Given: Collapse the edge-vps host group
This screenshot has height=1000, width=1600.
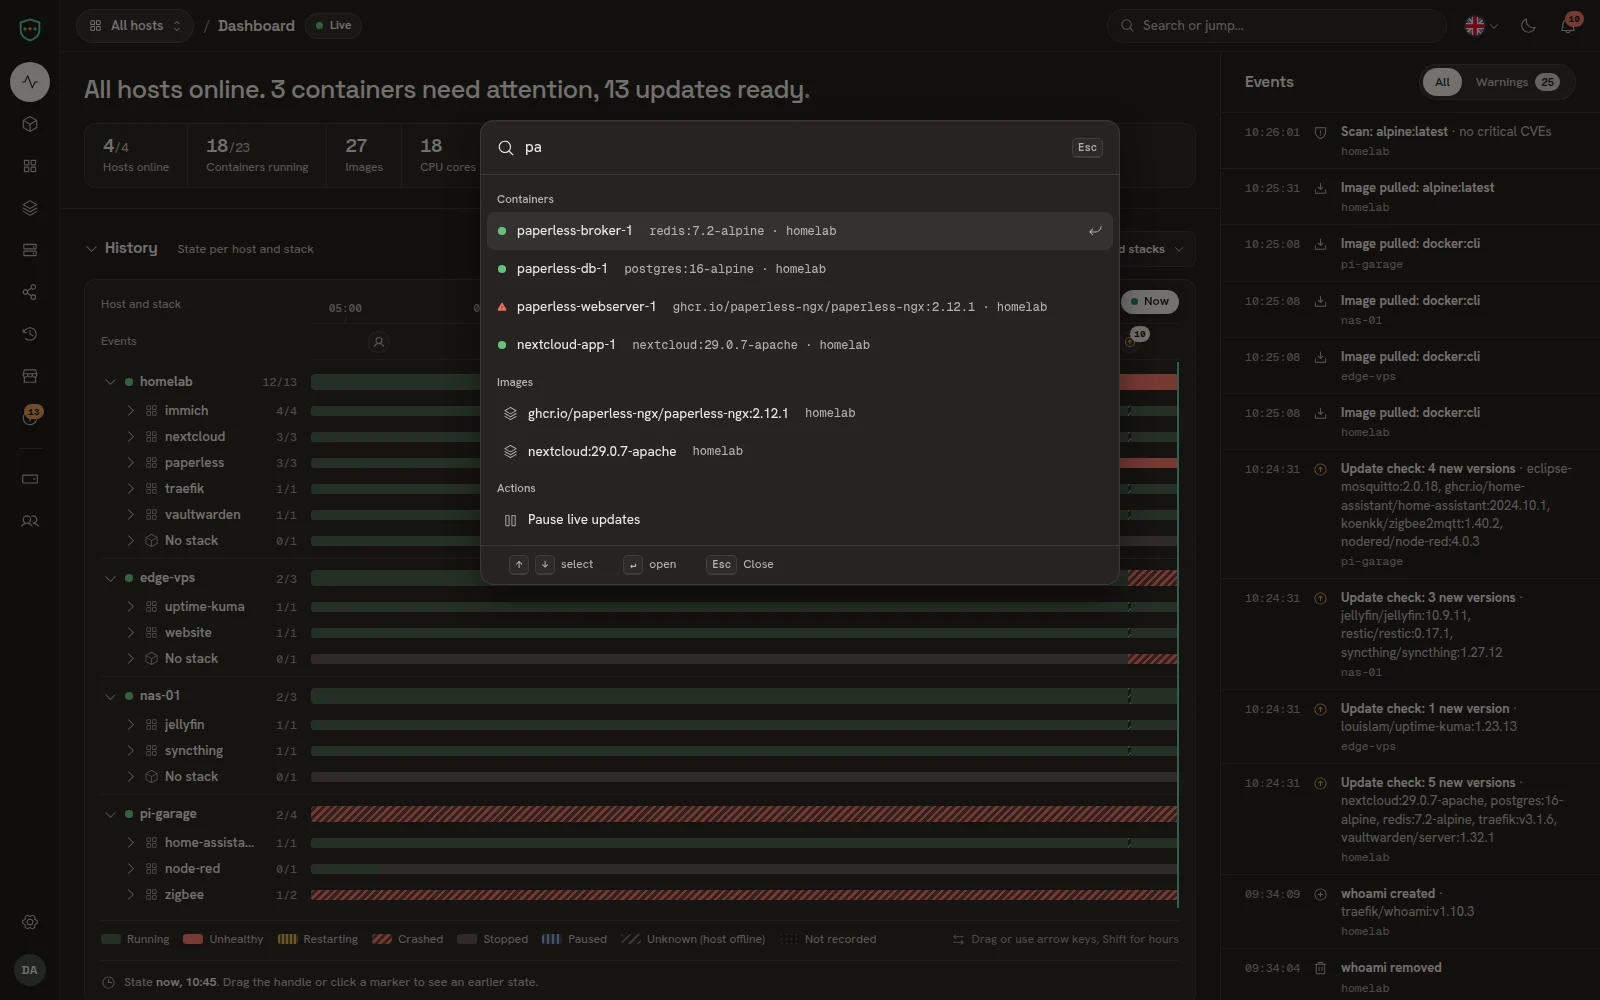Looking at the screenshot, I should [110, 578].
